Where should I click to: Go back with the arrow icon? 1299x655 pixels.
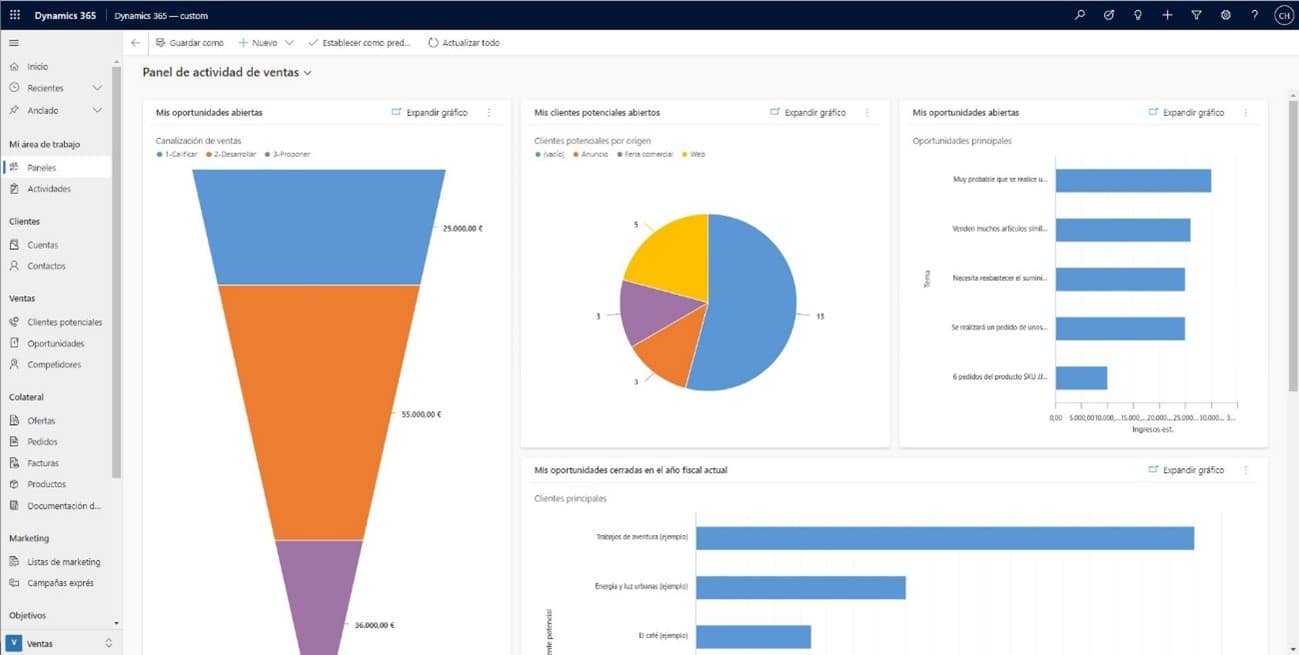[136, 43]
